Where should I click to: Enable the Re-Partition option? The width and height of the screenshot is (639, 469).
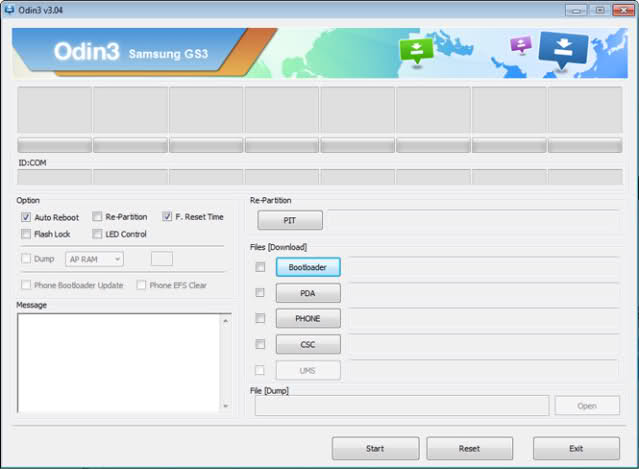point(97,216)
